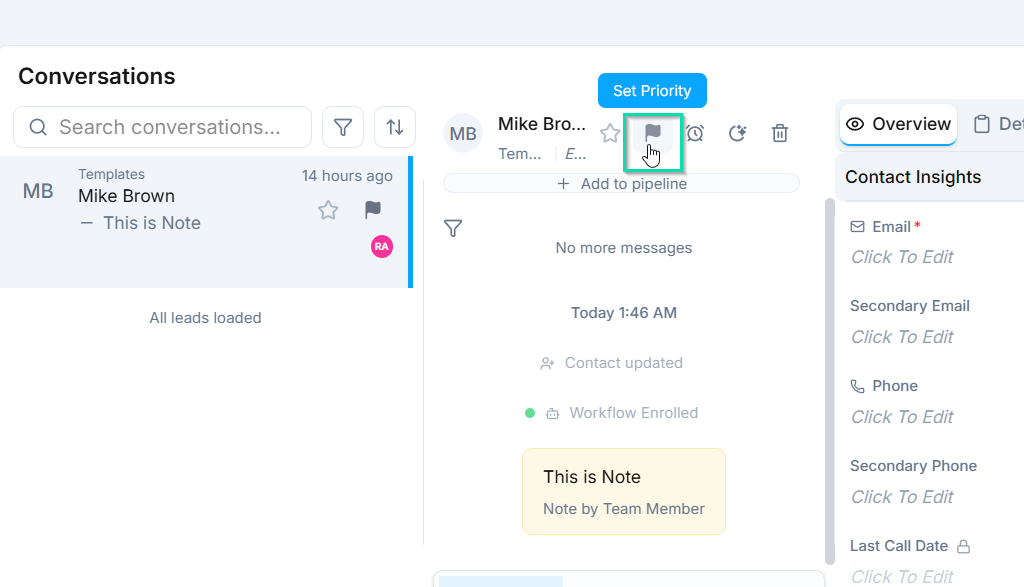This screenshot has width=1024, height=587.
Task: Open the sort conversations arrows button
Action: pyautogui.click(x=395, y=127)
